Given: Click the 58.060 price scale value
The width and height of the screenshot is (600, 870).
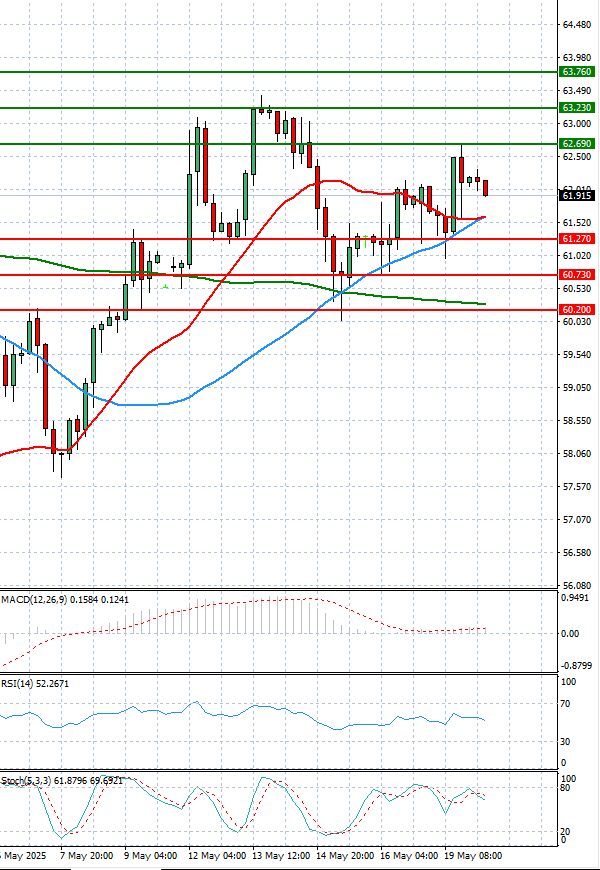Looking at the screenshot, I should [576, 454].
